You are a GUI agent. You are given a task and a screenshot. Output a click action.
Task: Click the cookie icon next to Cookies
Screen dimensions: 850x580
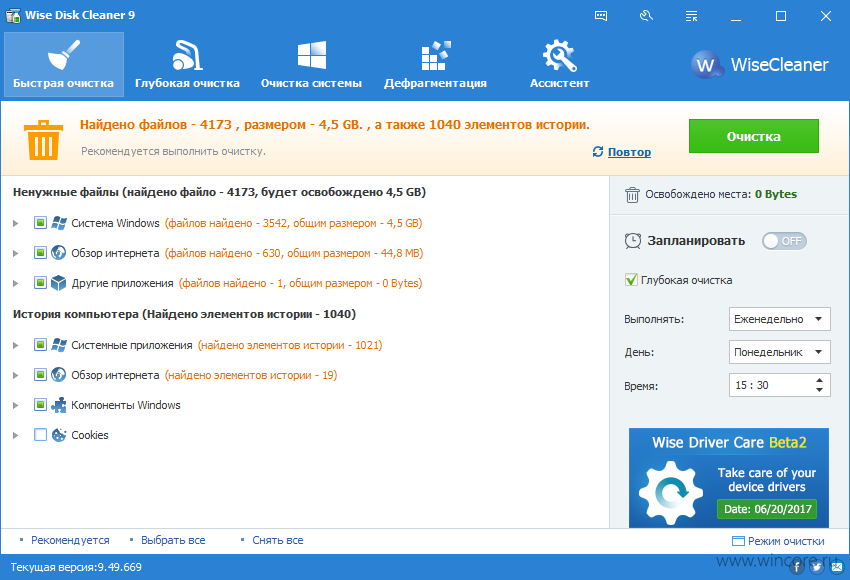[x=59, y=435]
